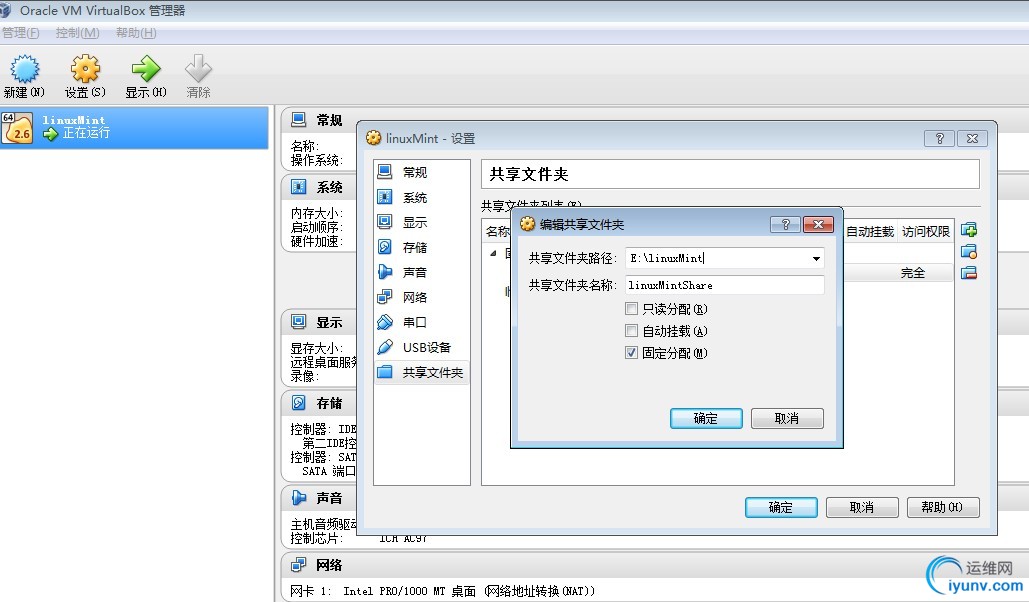Click 存储 section header in details pane

click(x=329, y=403)
